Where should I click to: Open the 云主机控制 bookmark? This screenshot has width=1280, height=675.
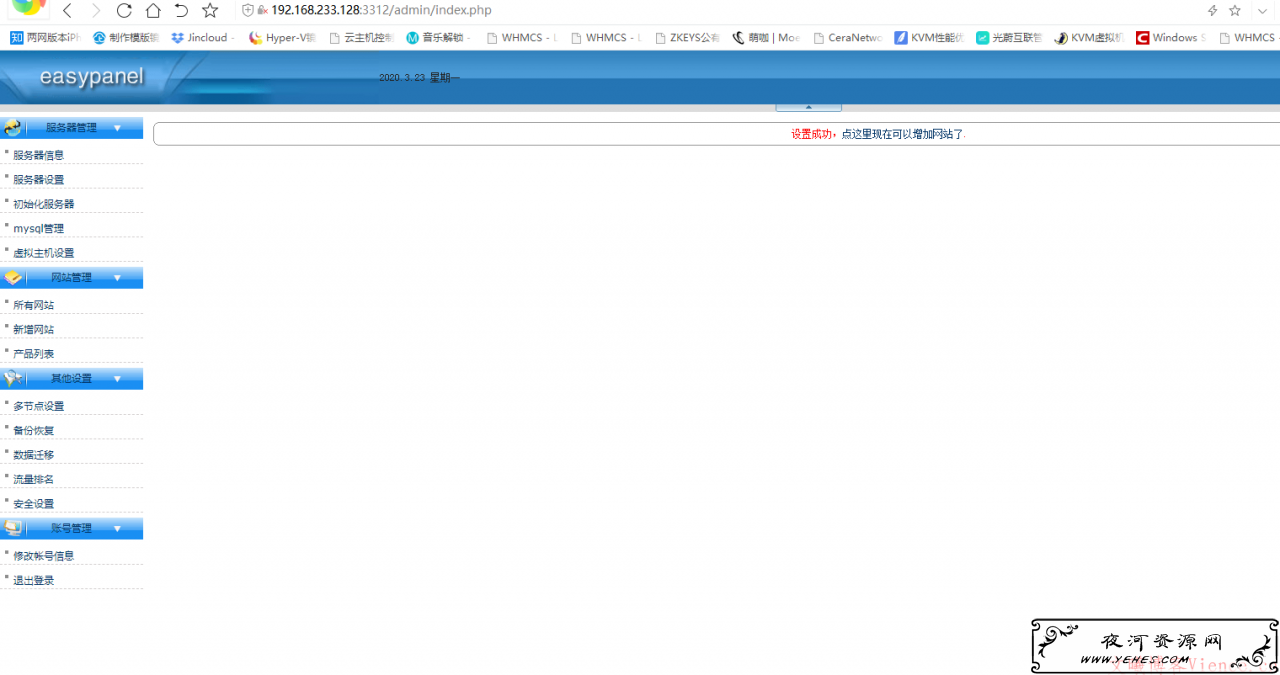click(x=360, y=38)
